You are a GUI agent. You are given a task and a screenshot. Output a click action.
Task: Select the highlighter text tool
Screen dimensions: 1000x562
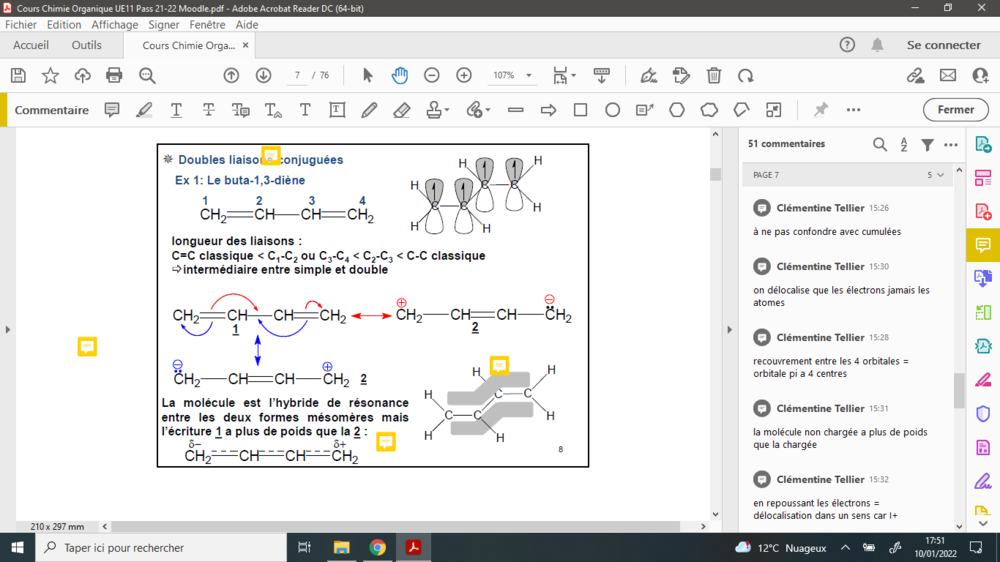(144, 110)
